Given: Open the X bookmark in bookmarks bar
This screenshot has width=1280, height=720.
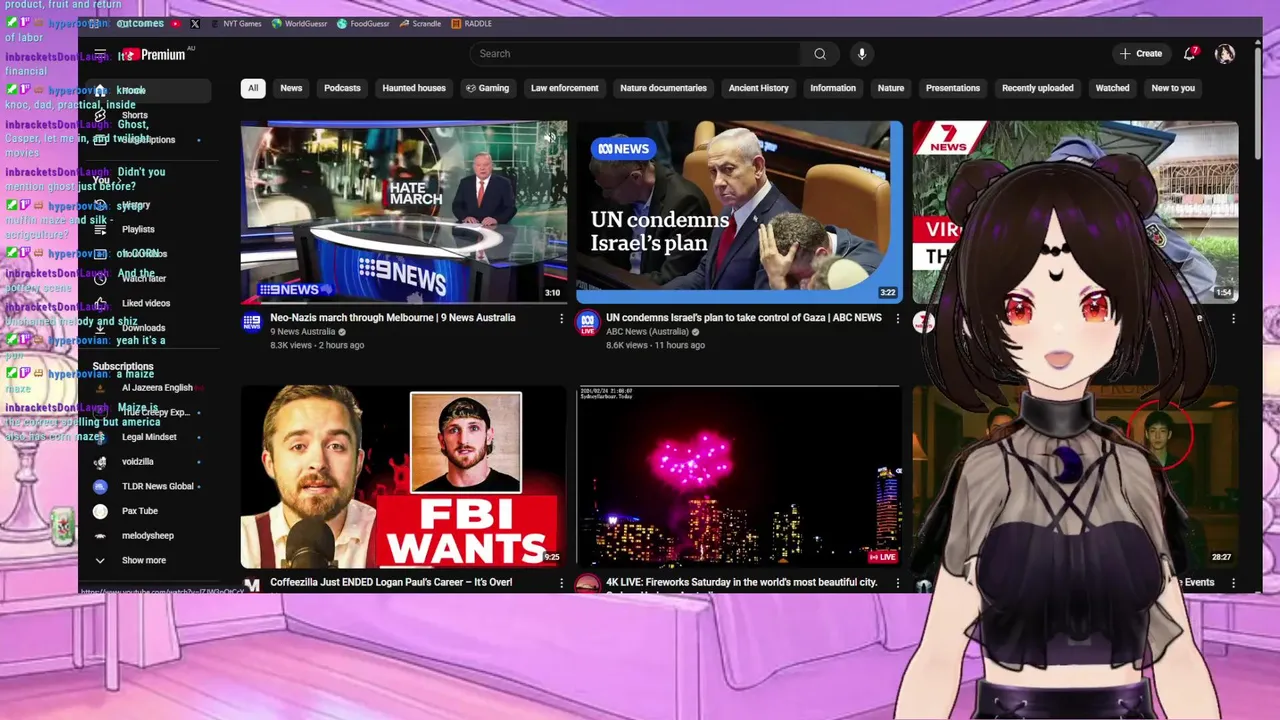Looking at the screenshot, I should click(x=195, y=23).
